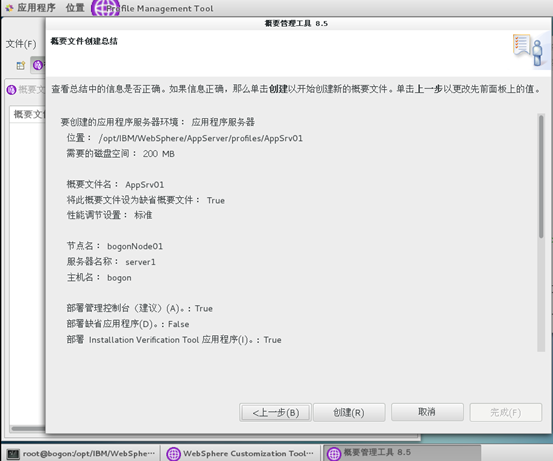Click the applications menu foot icon
The height and width of the screenshot is (461, 553).
[x=9, y=8]
